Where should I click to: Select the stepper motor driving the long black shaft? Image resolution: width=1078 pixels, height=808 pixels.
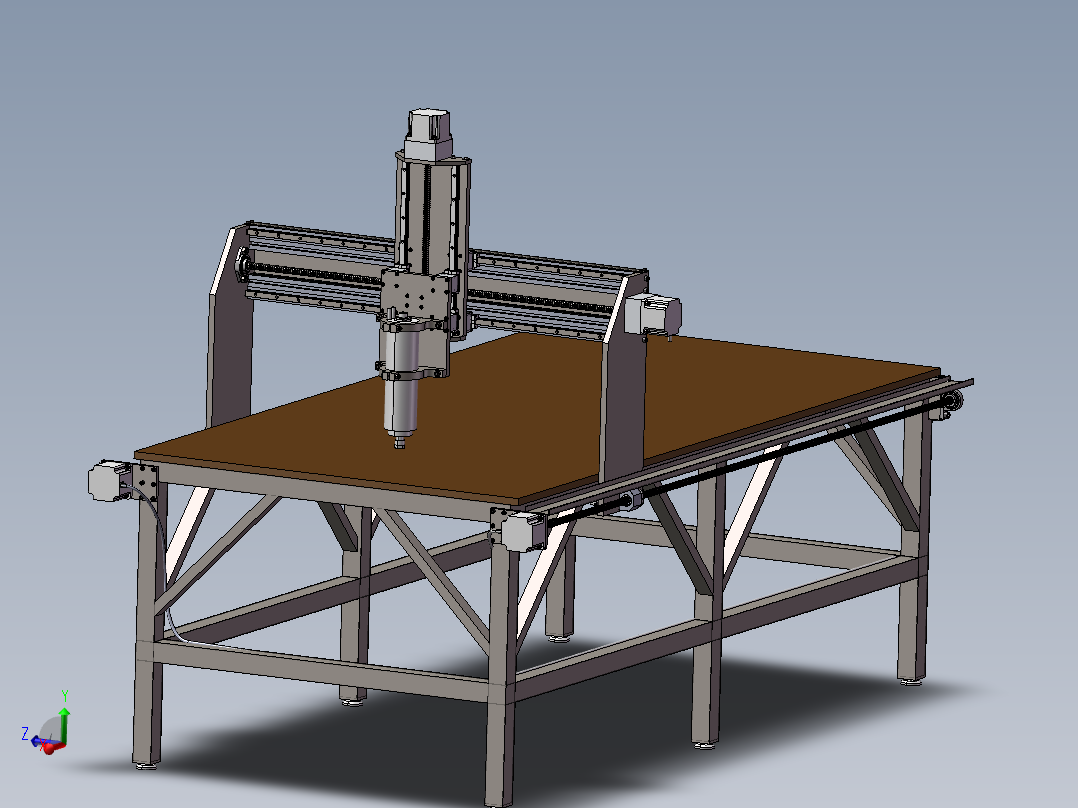coord(524,532)
